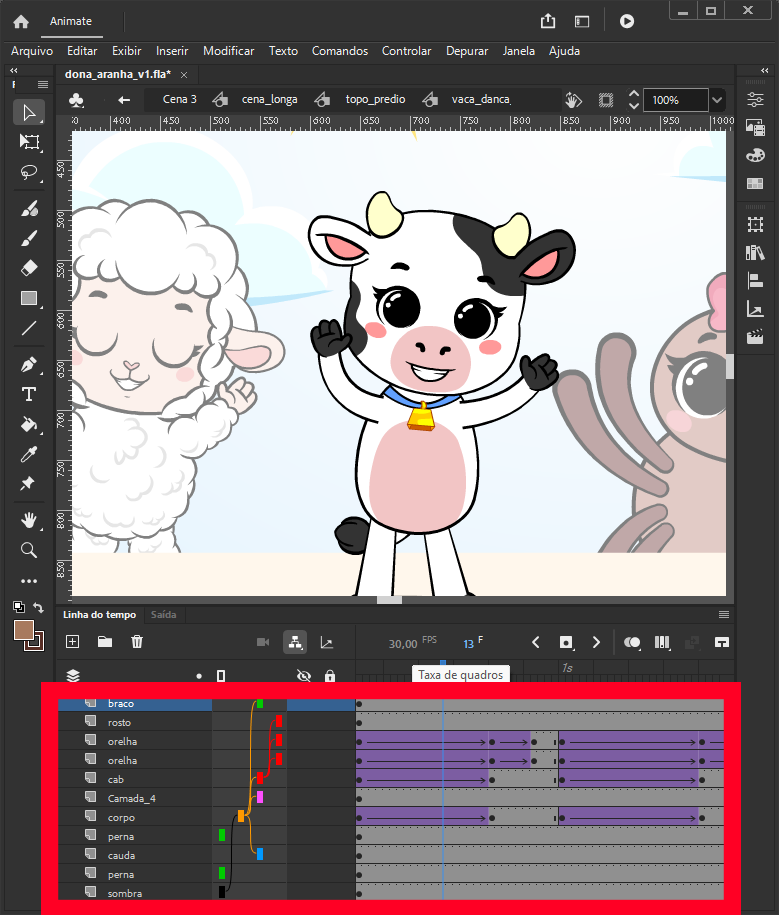Toggle layer parenting view
The width and height of the screenshot is (779, 915).
click(295, 642)
